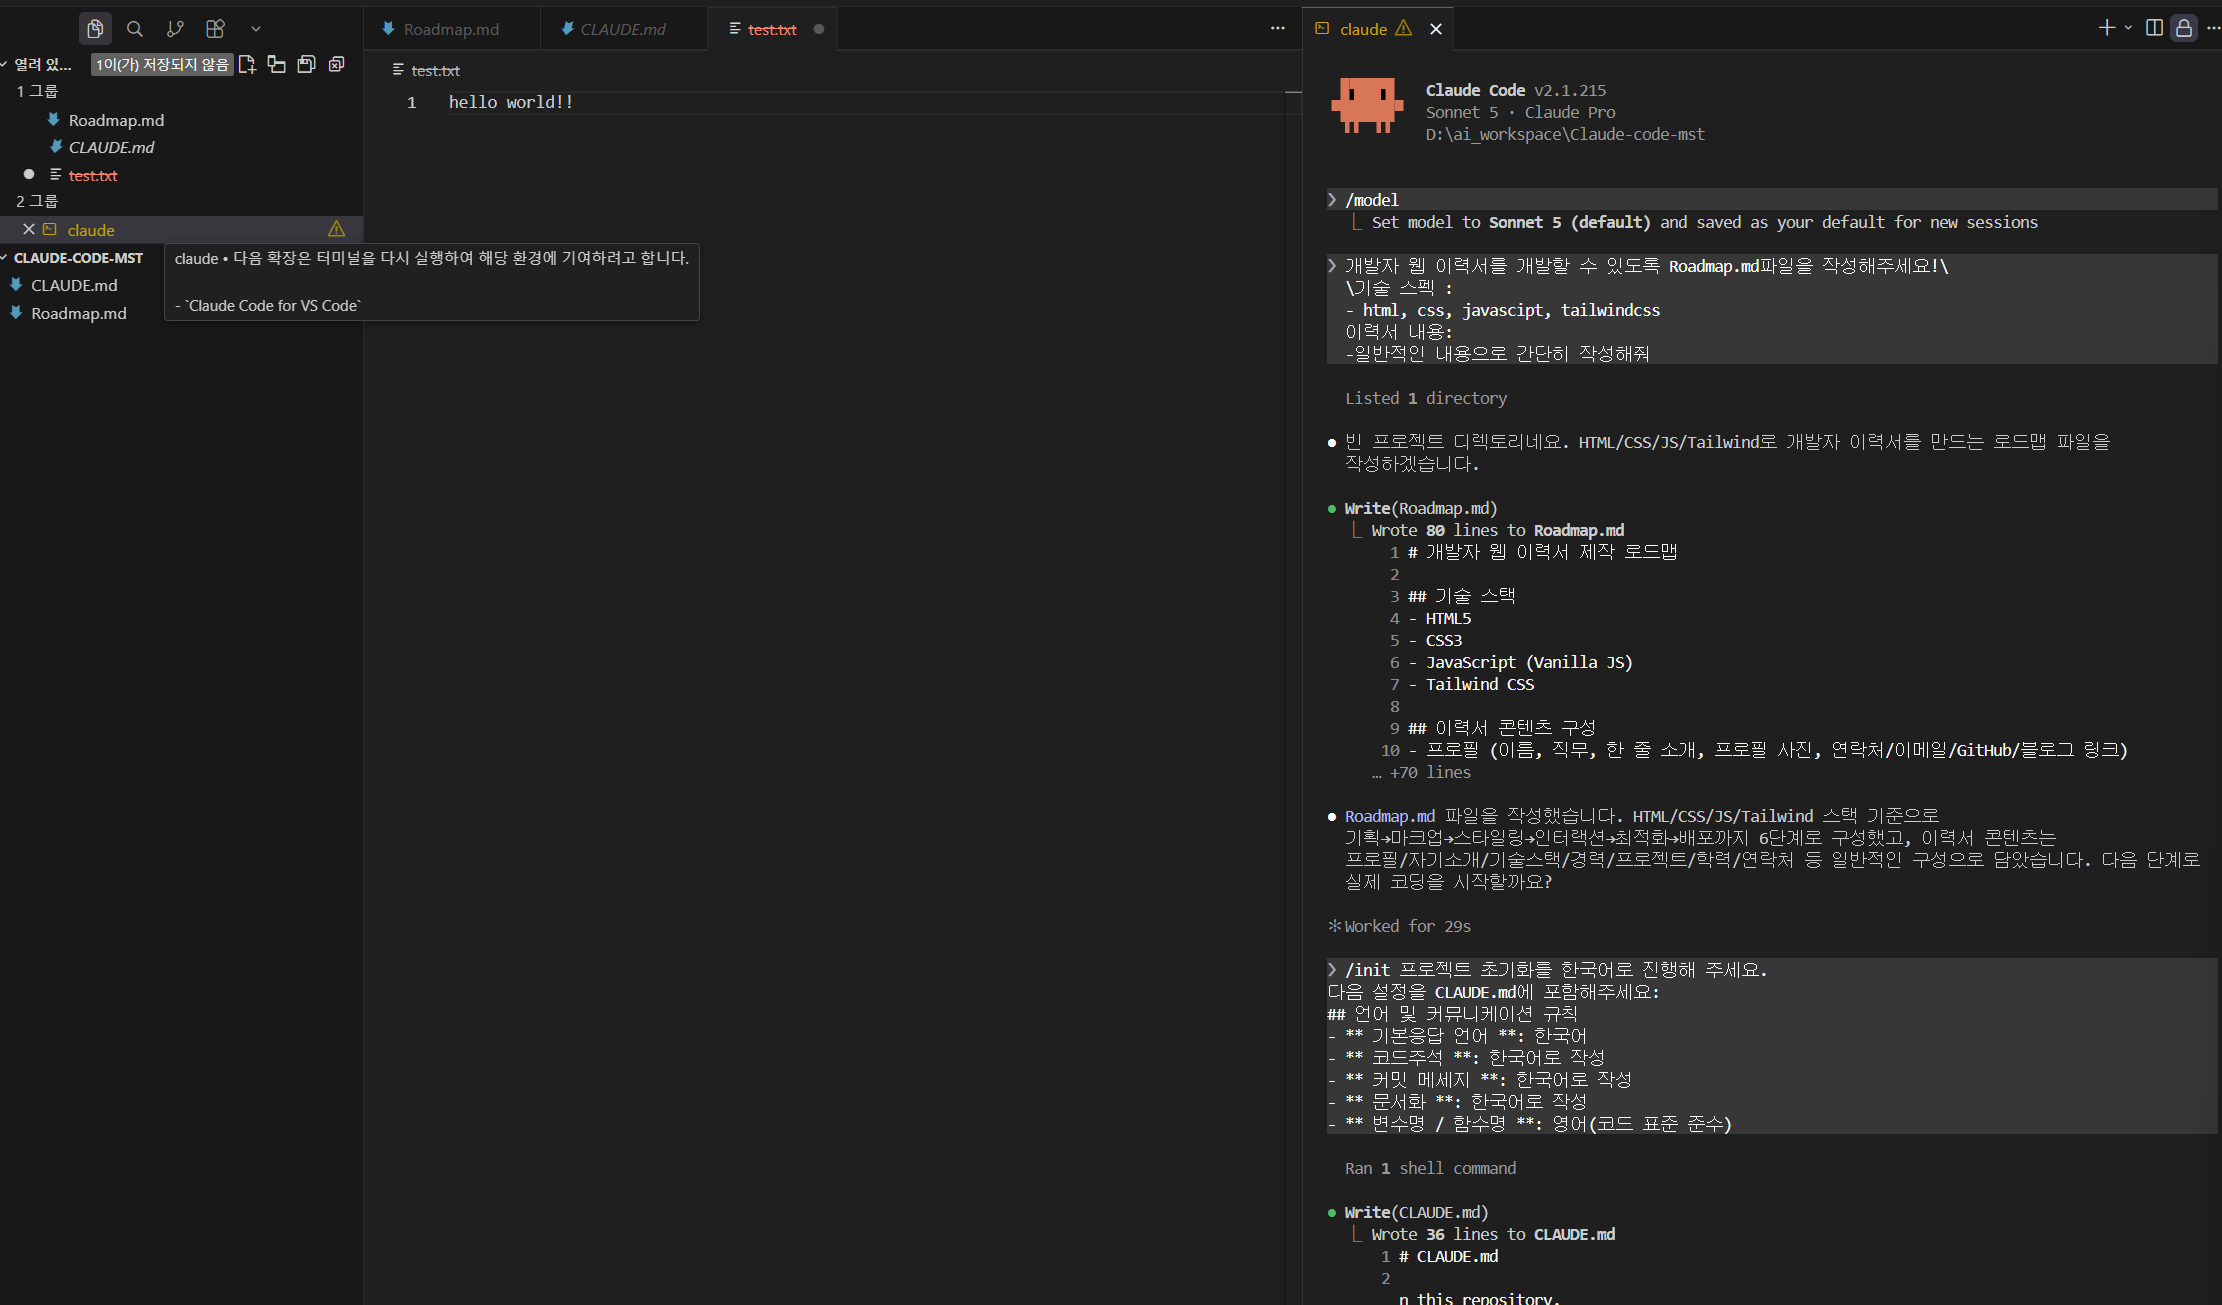This screenshot has width=2222, height=1305.
Task: Click the New Untitled File icon
Action: pyautogui.click(x=247, y=64)
